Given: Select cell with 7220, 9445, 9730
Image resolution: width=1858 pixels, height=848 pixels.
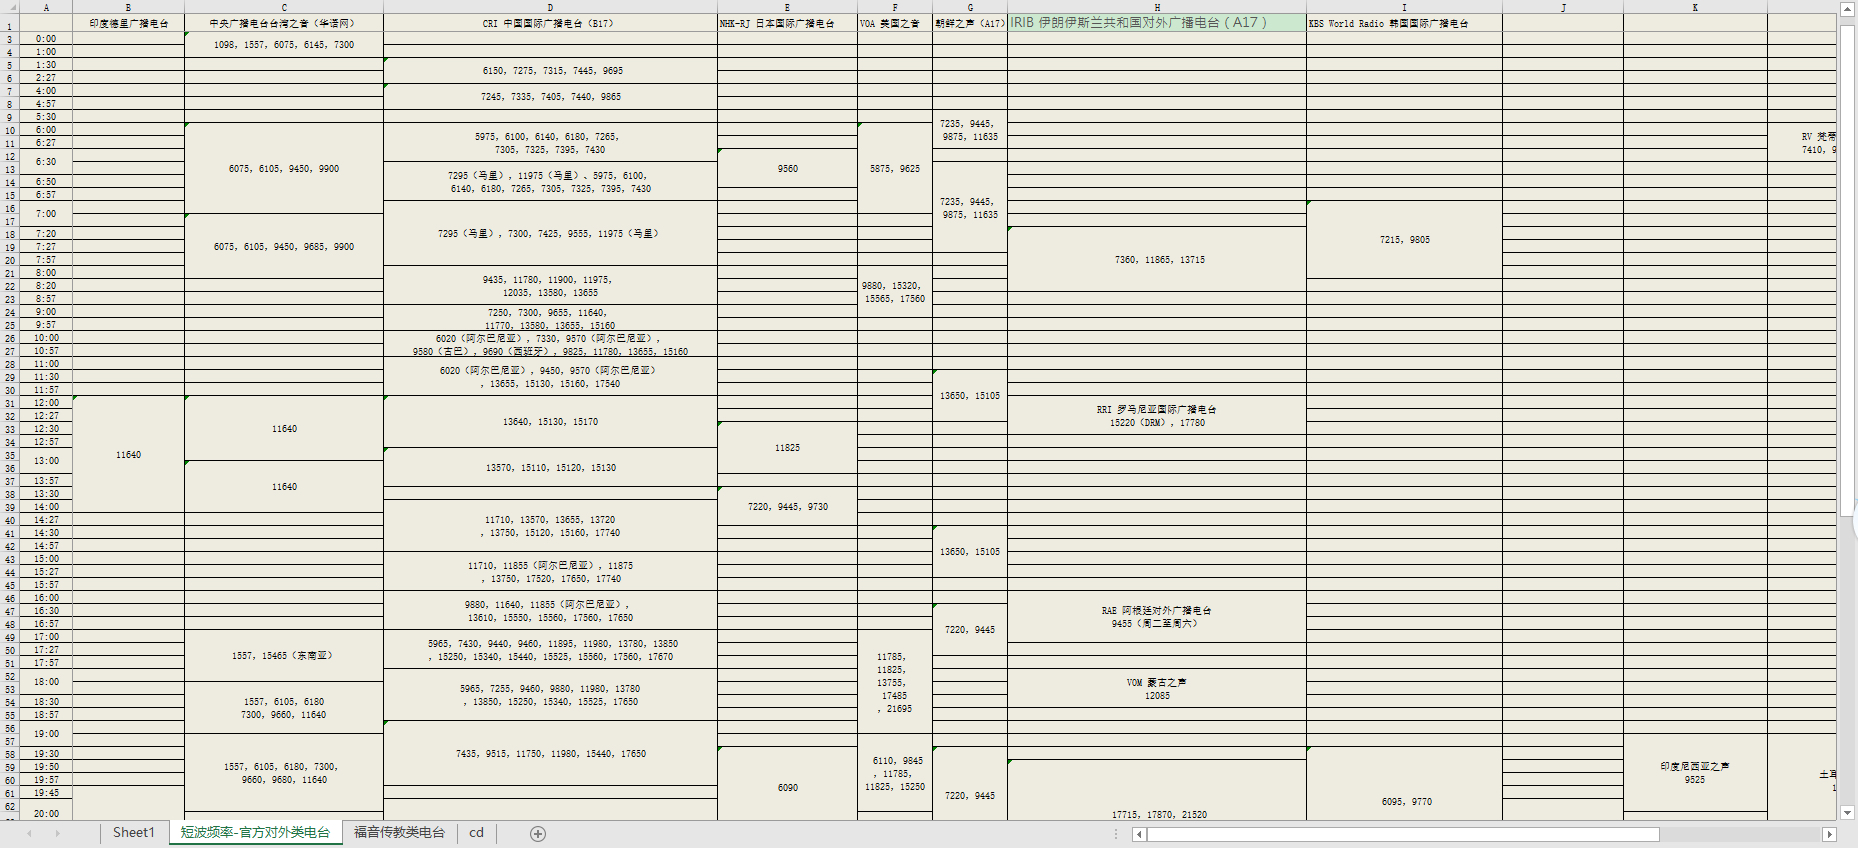Looking at the screenshot, I should pos(787,507).
